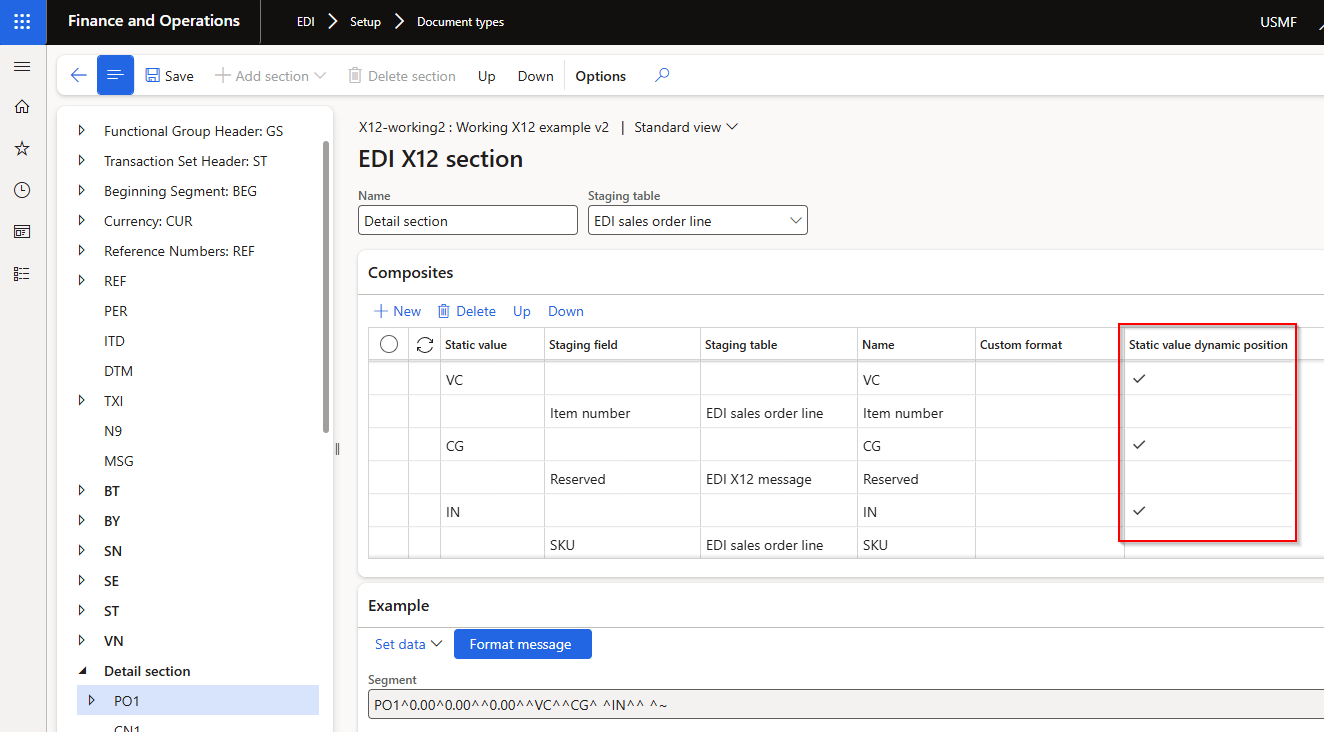Viewport: 1324px width, 732px height.
Task: Click the Item number staging field cell
Action: pyautogui.click(x=622, y=412)
